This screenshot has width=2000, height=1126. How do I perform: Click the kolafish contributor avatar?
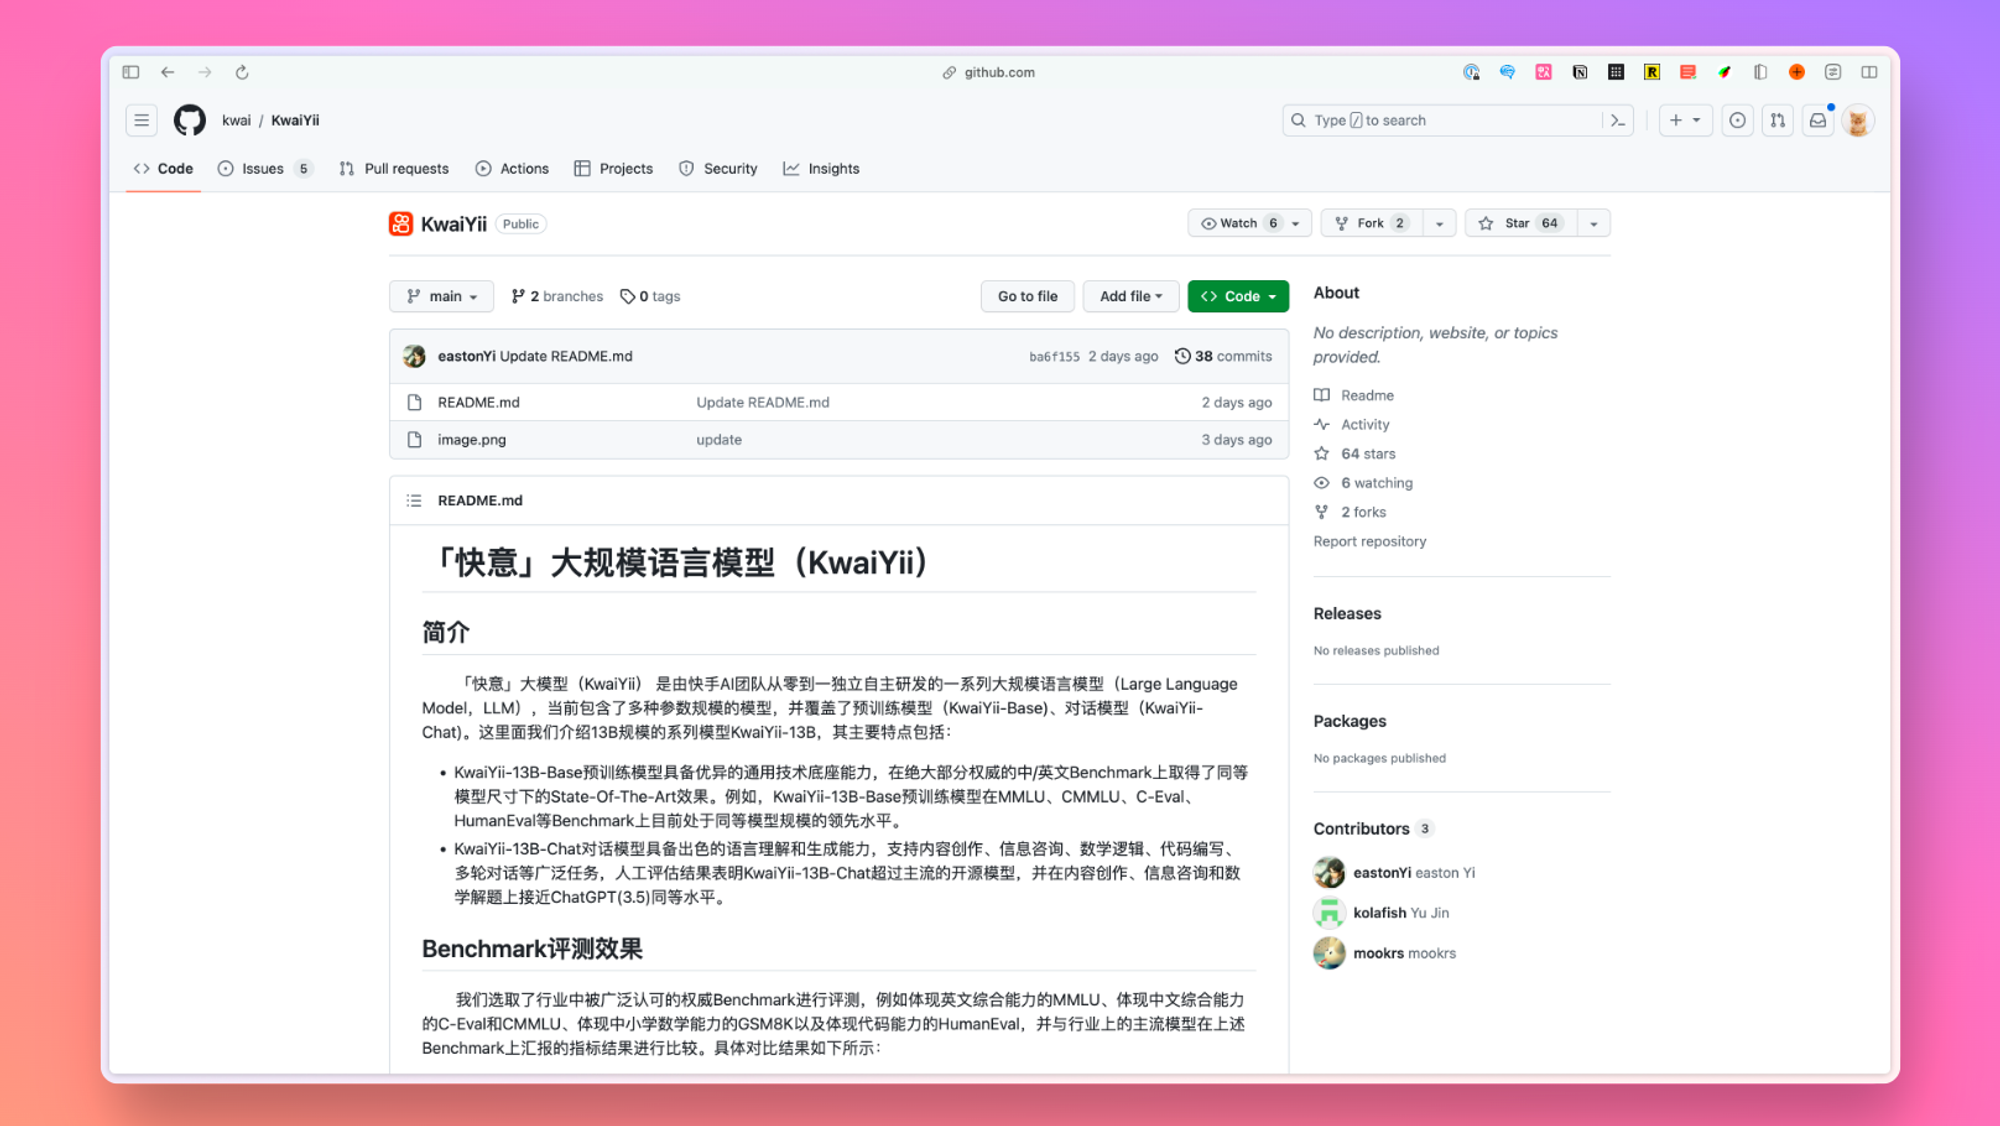pyautogui.click(x=1329, y=913)
